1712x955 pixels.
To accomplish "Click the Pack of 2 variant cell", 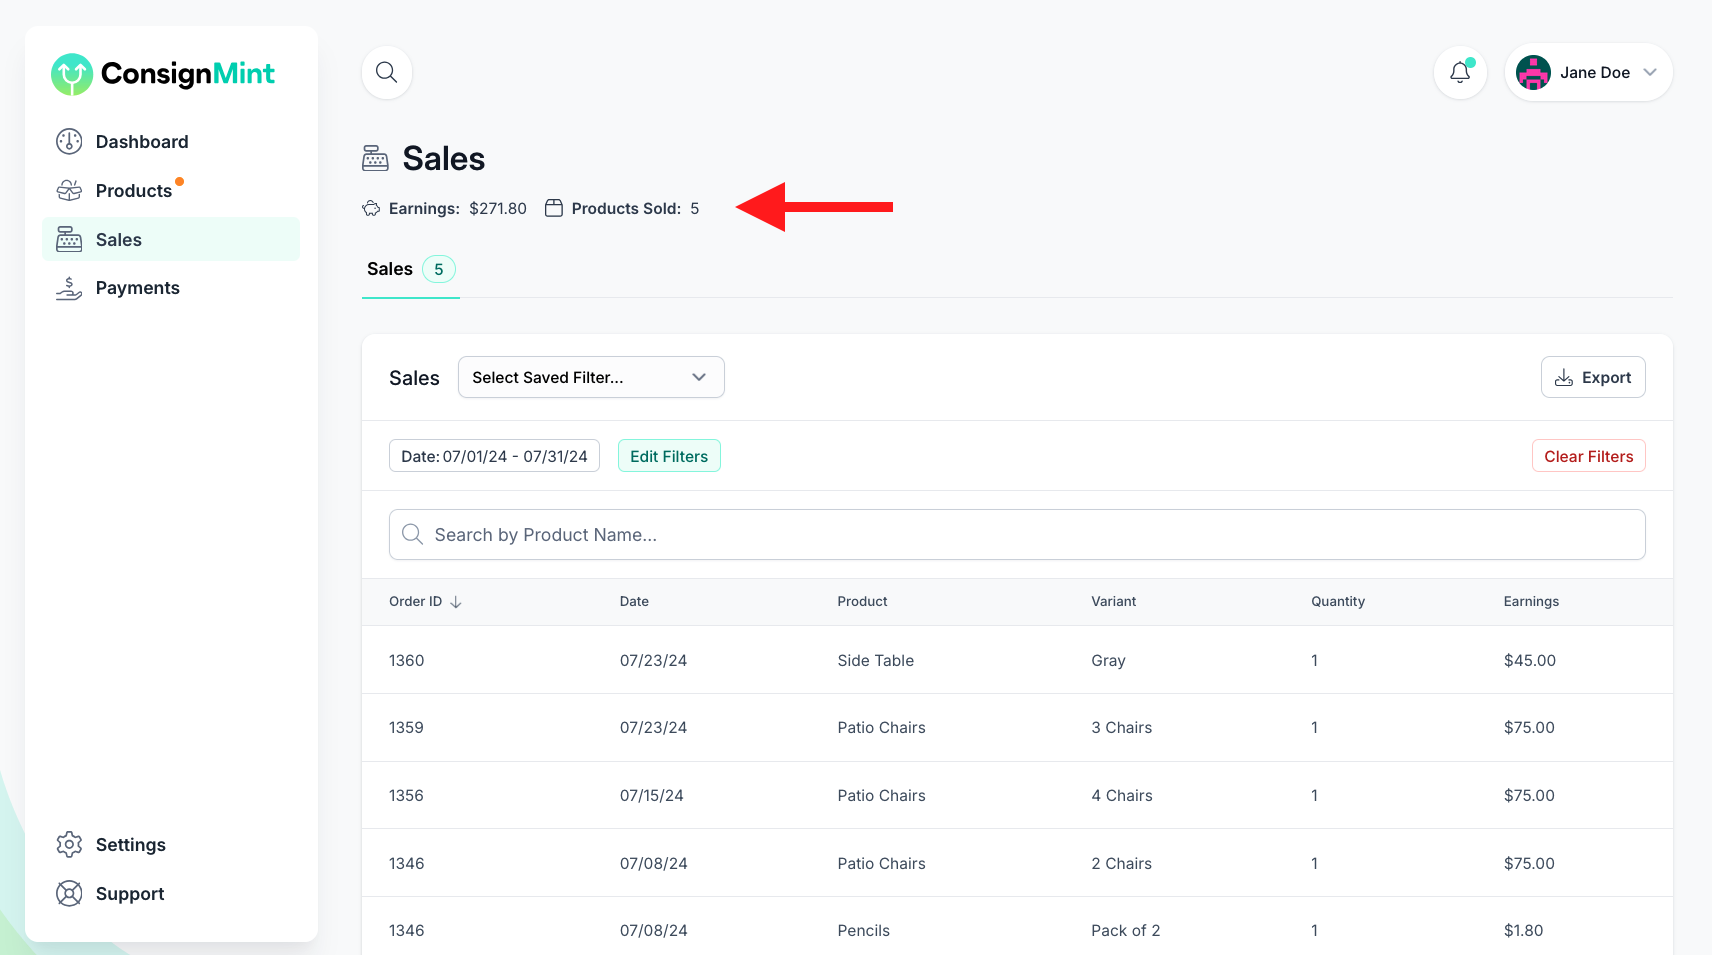I will click(x=1126, y=930).
